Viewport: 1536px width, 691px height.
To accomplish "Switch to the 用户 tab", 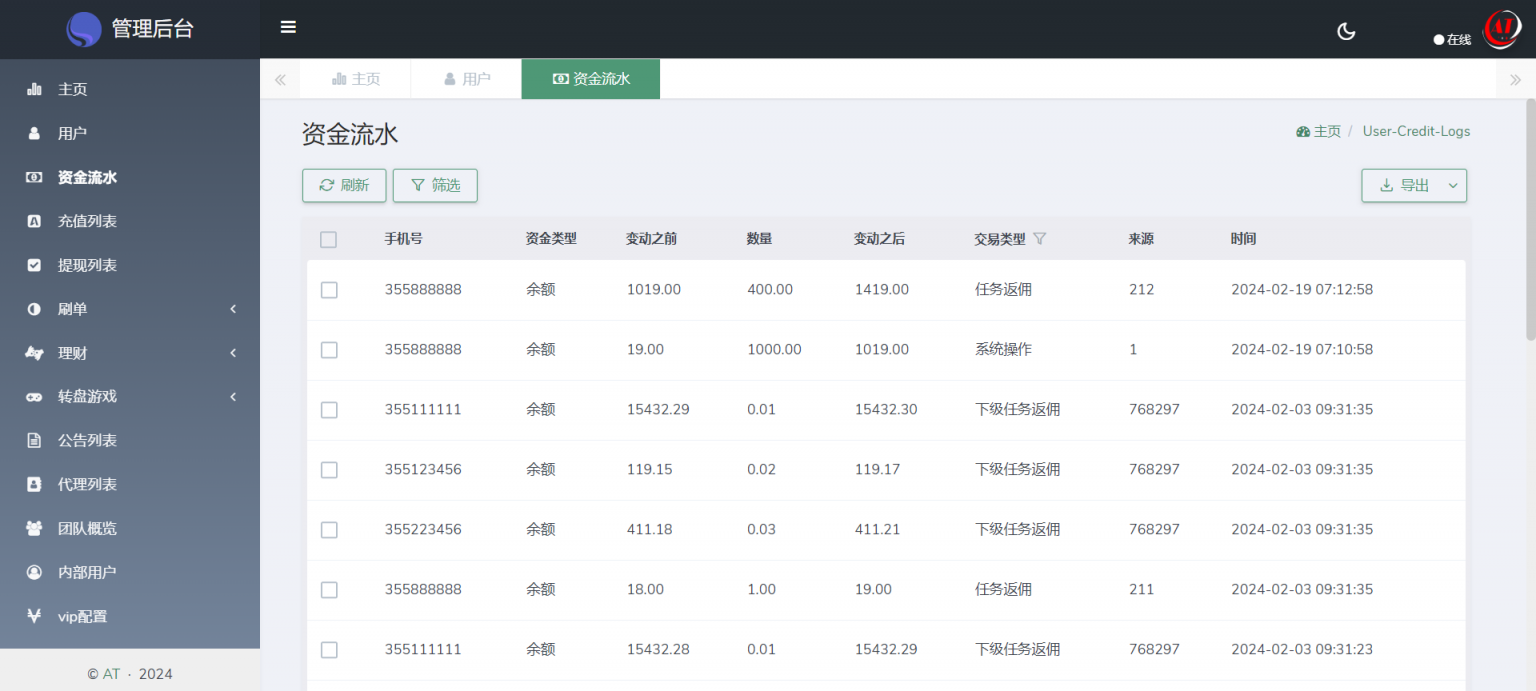I will [x=466, y=78].
